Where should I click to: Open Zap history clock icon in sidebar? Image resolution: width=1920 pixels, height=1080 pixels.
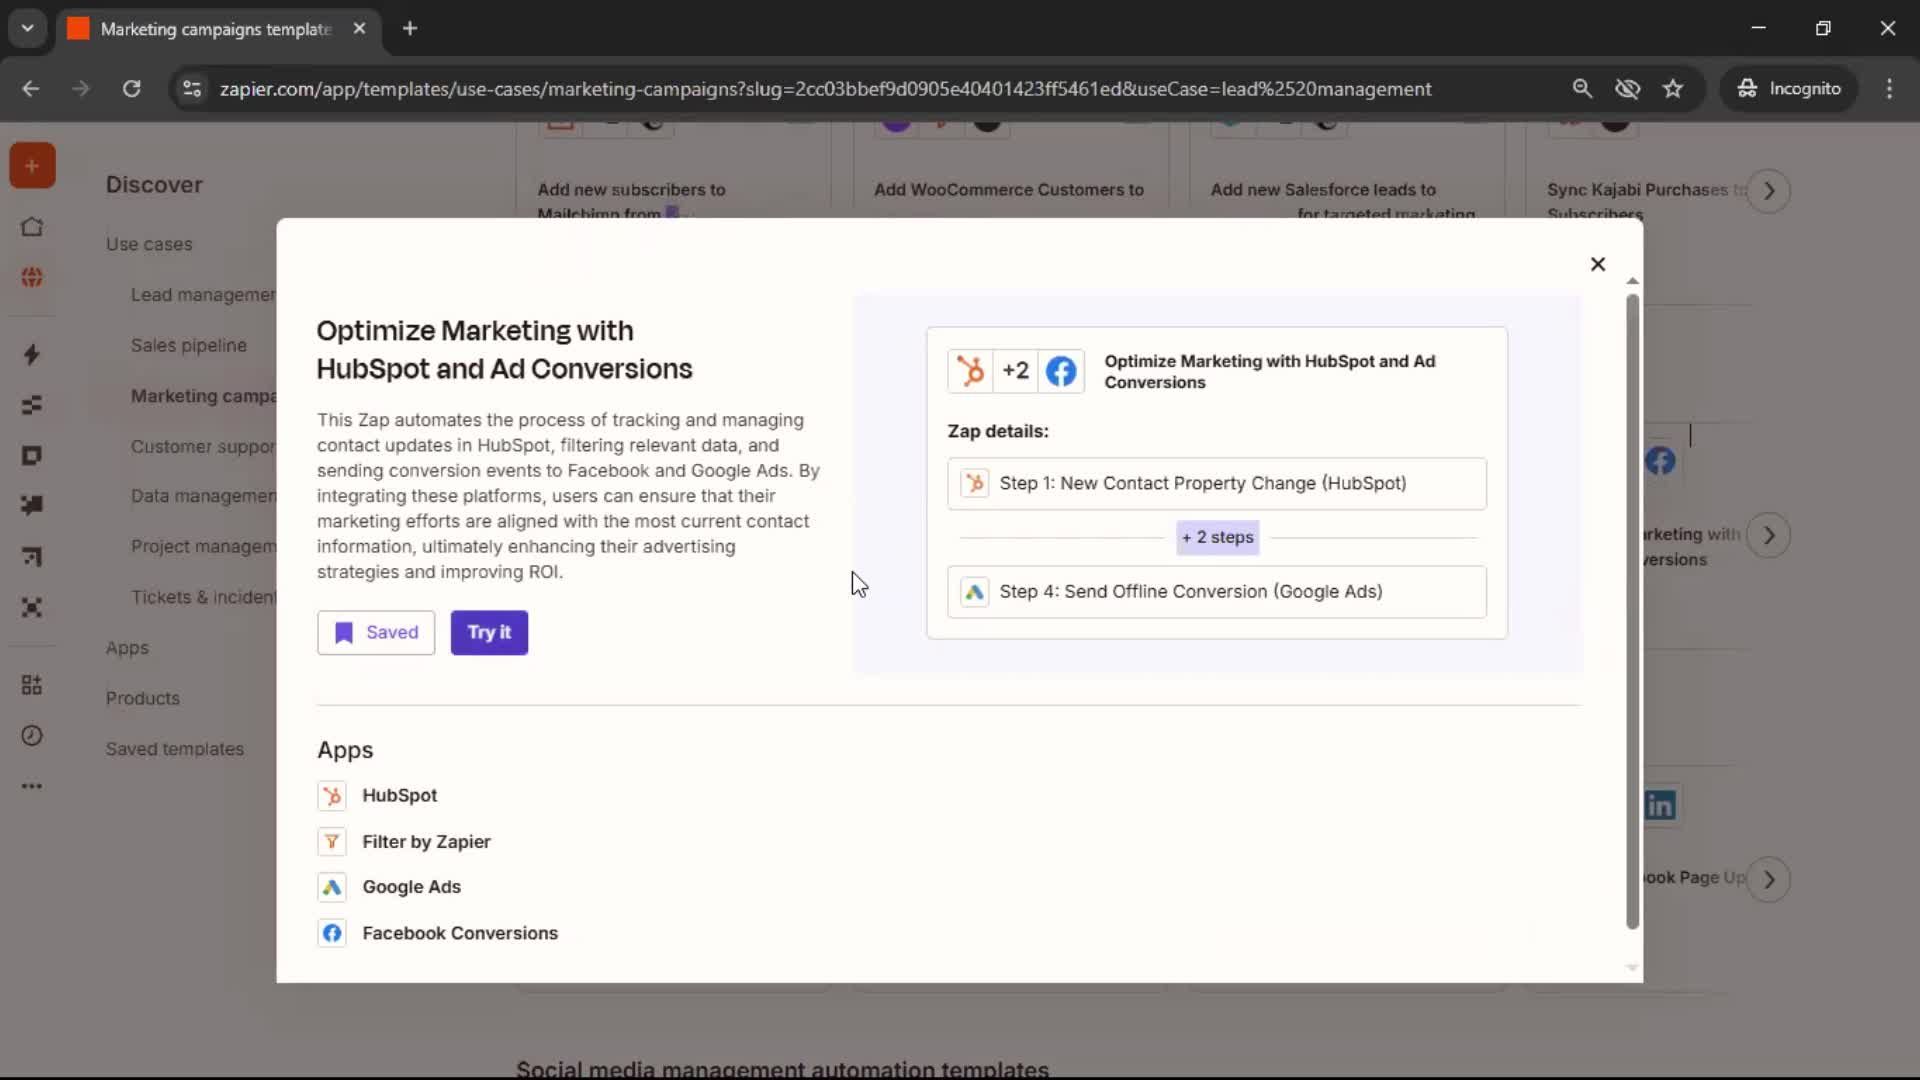pos(32,736)
